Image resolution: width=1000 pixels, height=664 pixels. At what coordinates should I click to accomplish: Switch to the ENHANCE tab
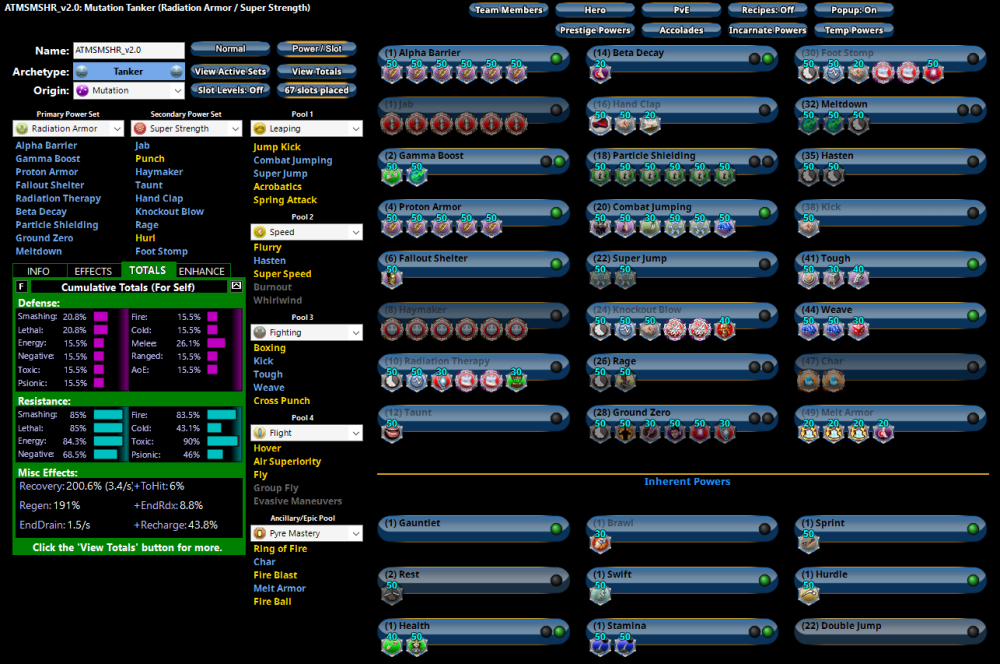(x=202, y=270)
